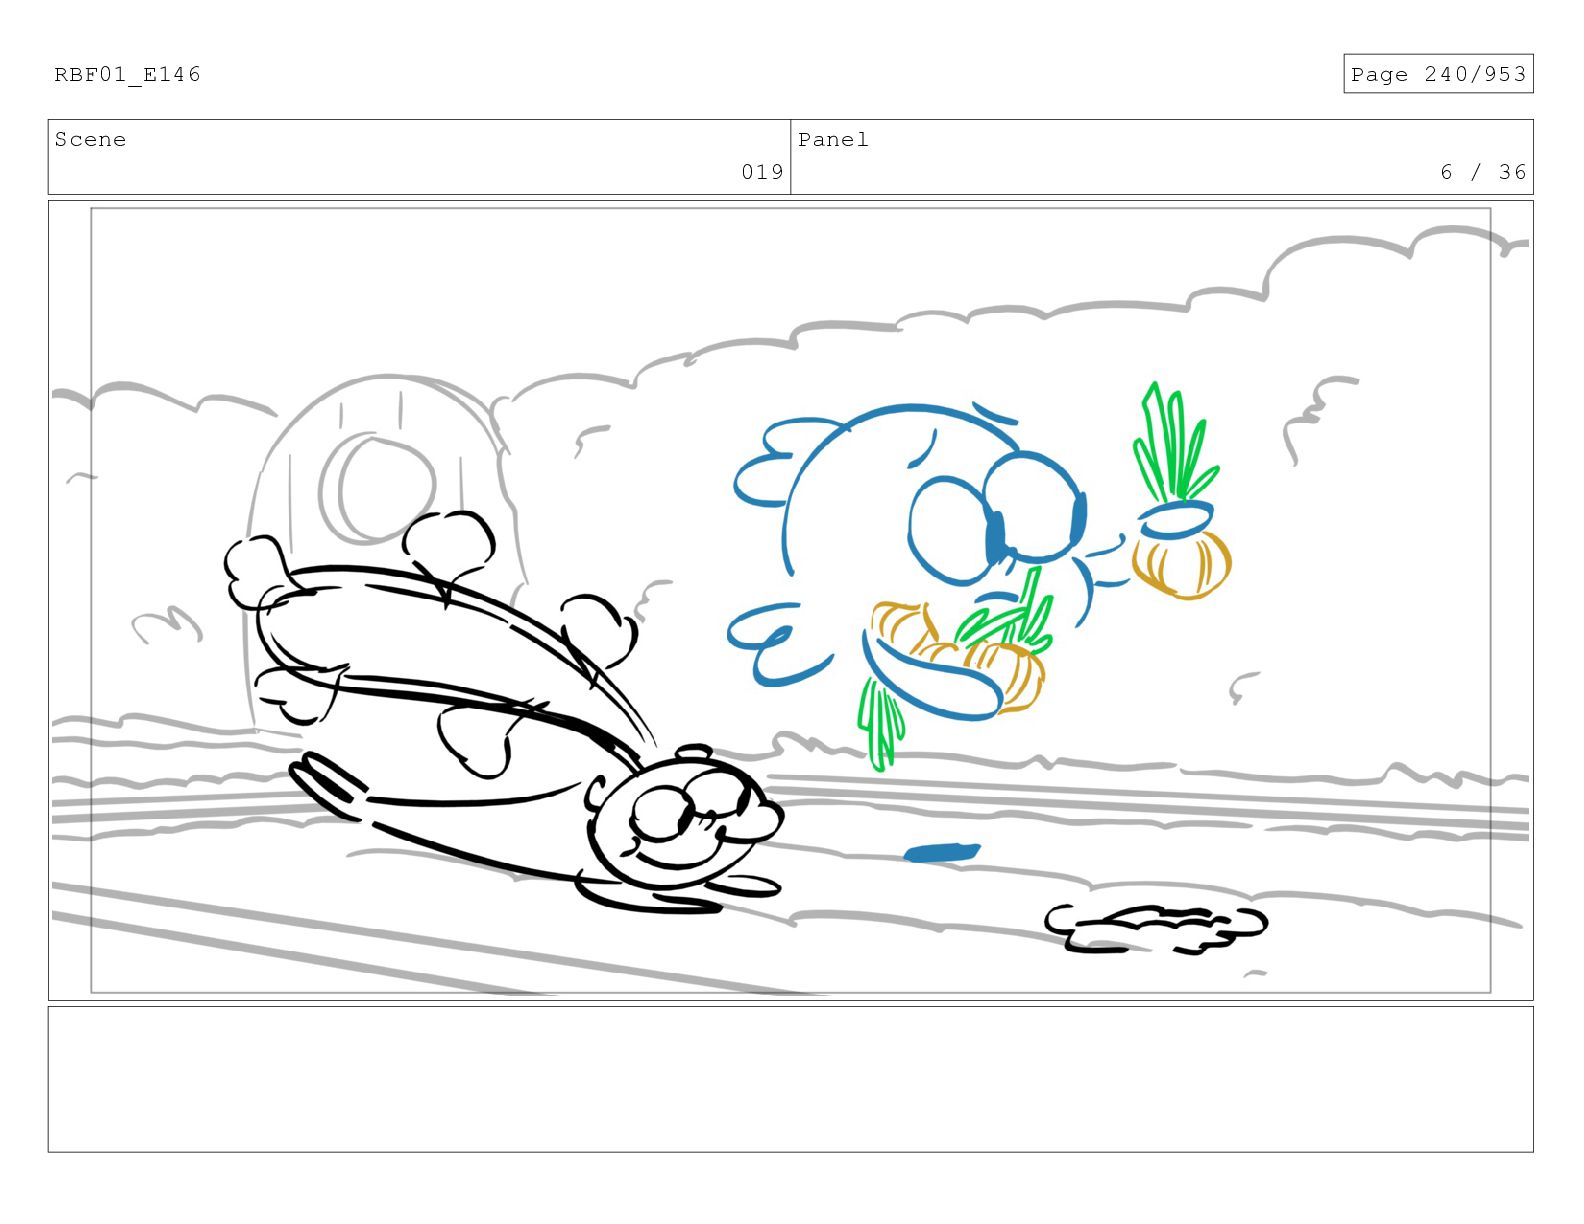Click the empty notes box below the panel
Image resolution: width=1584 pixels, height=1224 pixels.
[x=790, y=1080]
